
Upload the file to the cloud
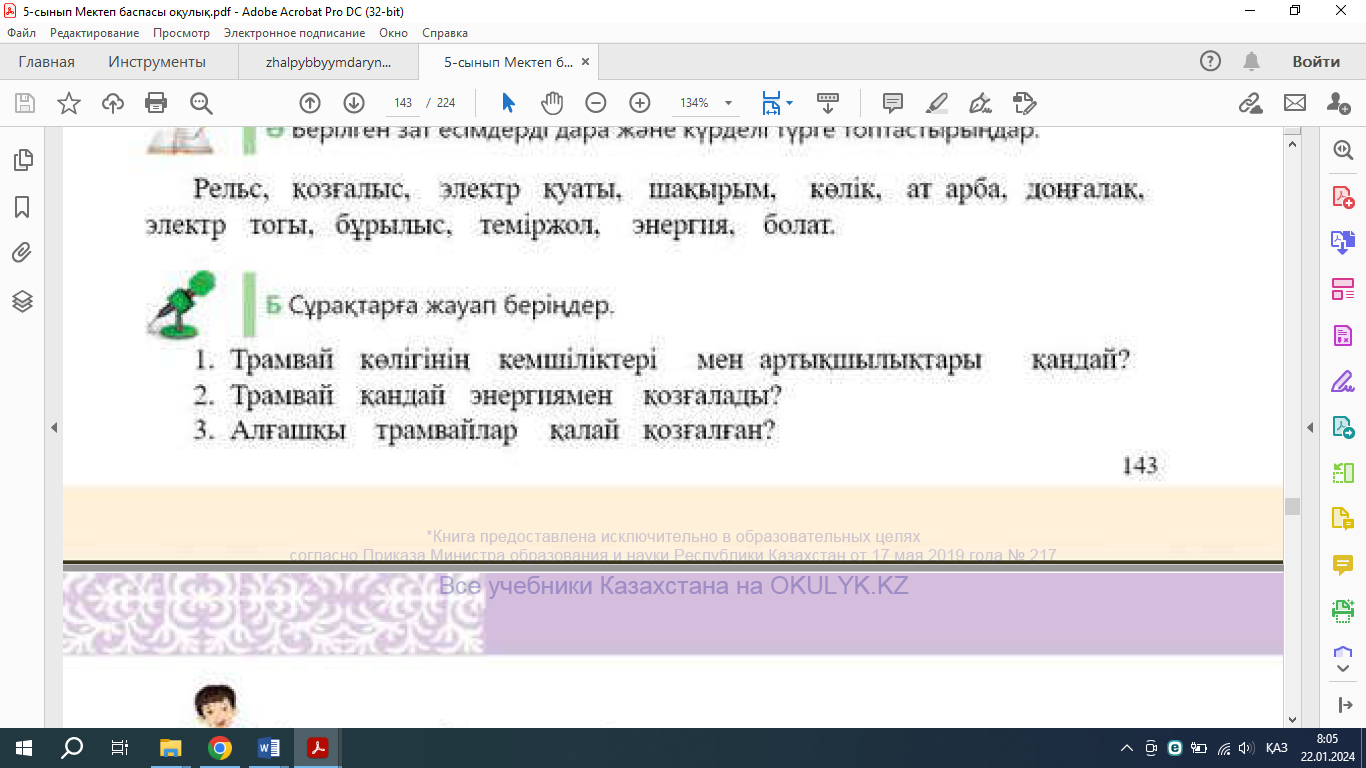(113, 103)
